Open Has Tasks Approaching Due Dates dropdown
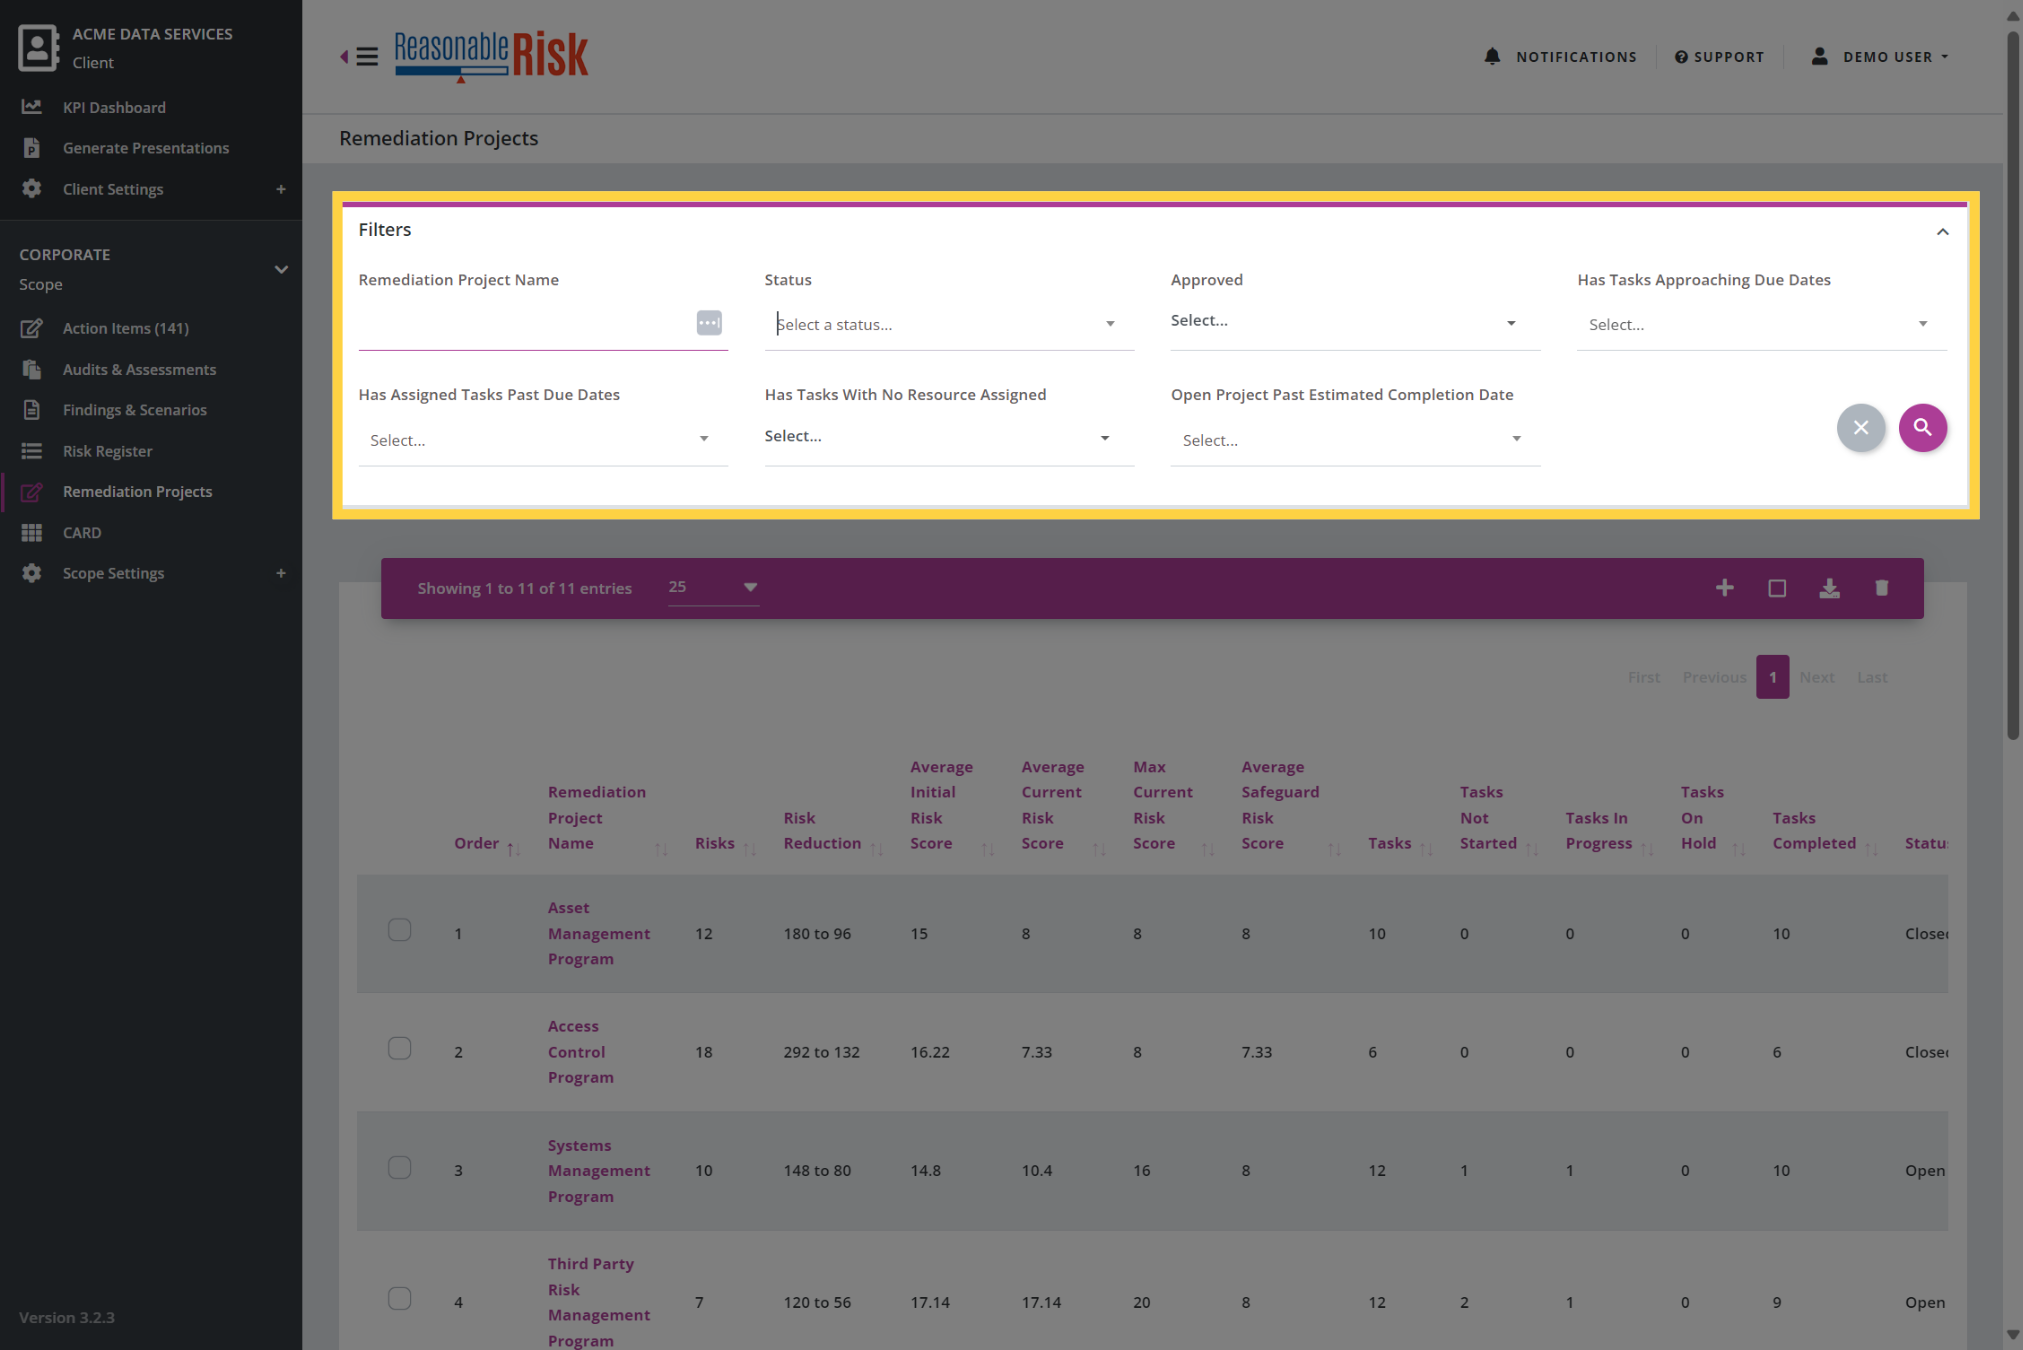Viewport: 2023px width, 1350px height. [x=1760, y=324]
